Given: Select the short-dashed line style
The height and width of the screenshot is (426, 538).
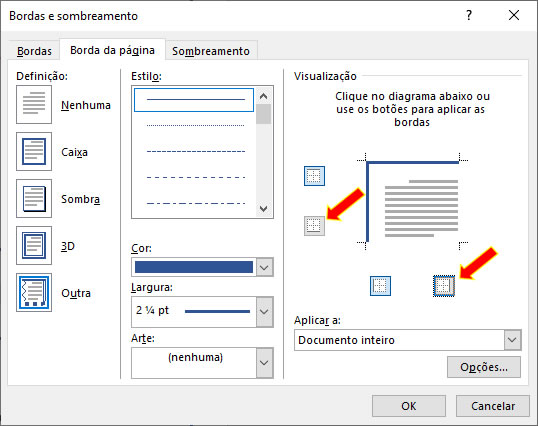Looking at the screenshot, I should 196,151.
